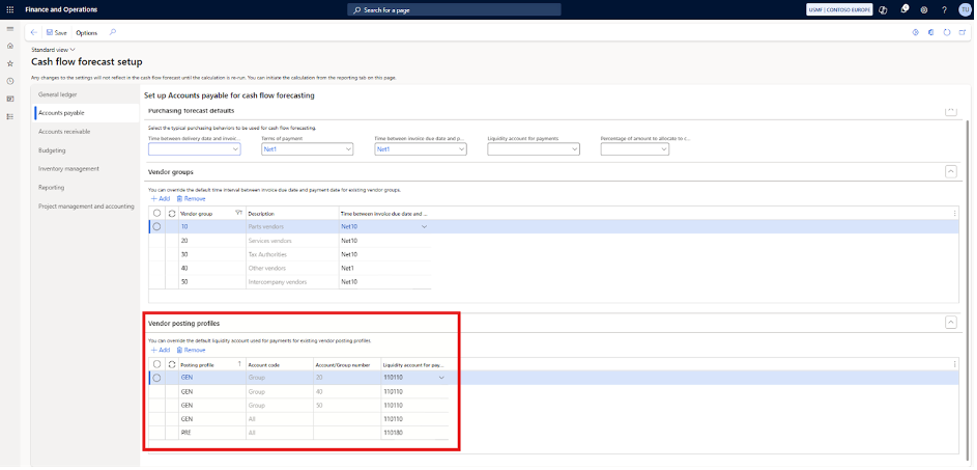Image resolution: width=977 pixels, height=470 pixels.
Task: Open the Inventory management tab
Action: pos(69,168)
